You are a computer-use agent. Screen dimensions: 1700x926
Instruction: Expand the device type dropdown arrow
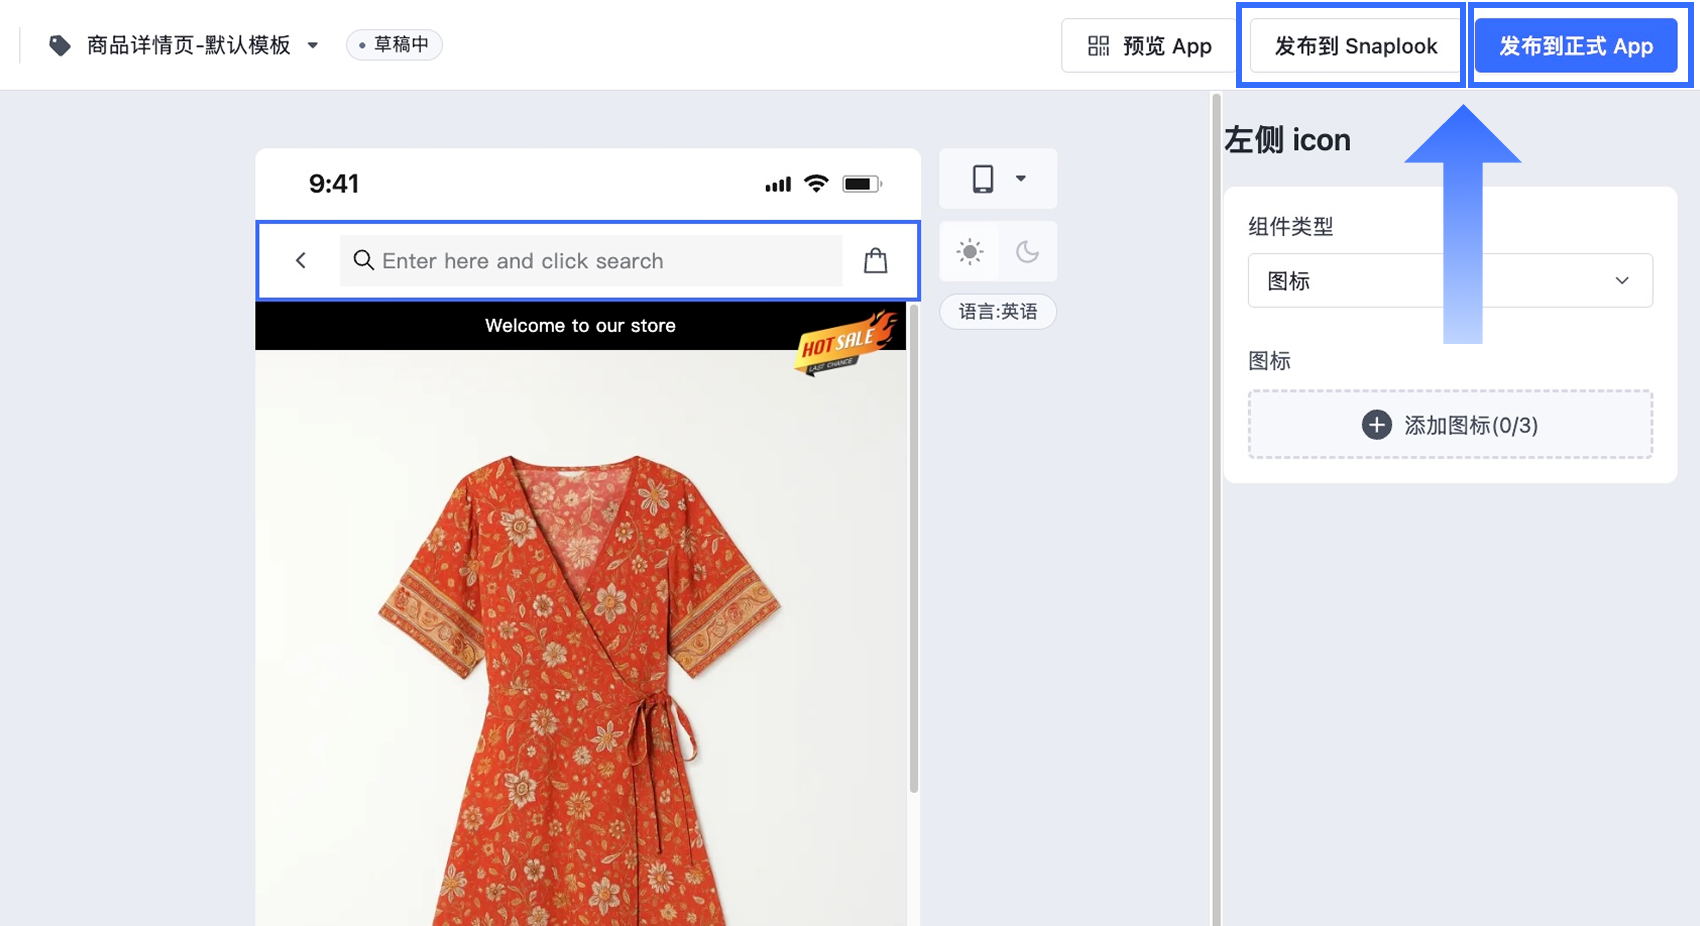(1021, 179)
